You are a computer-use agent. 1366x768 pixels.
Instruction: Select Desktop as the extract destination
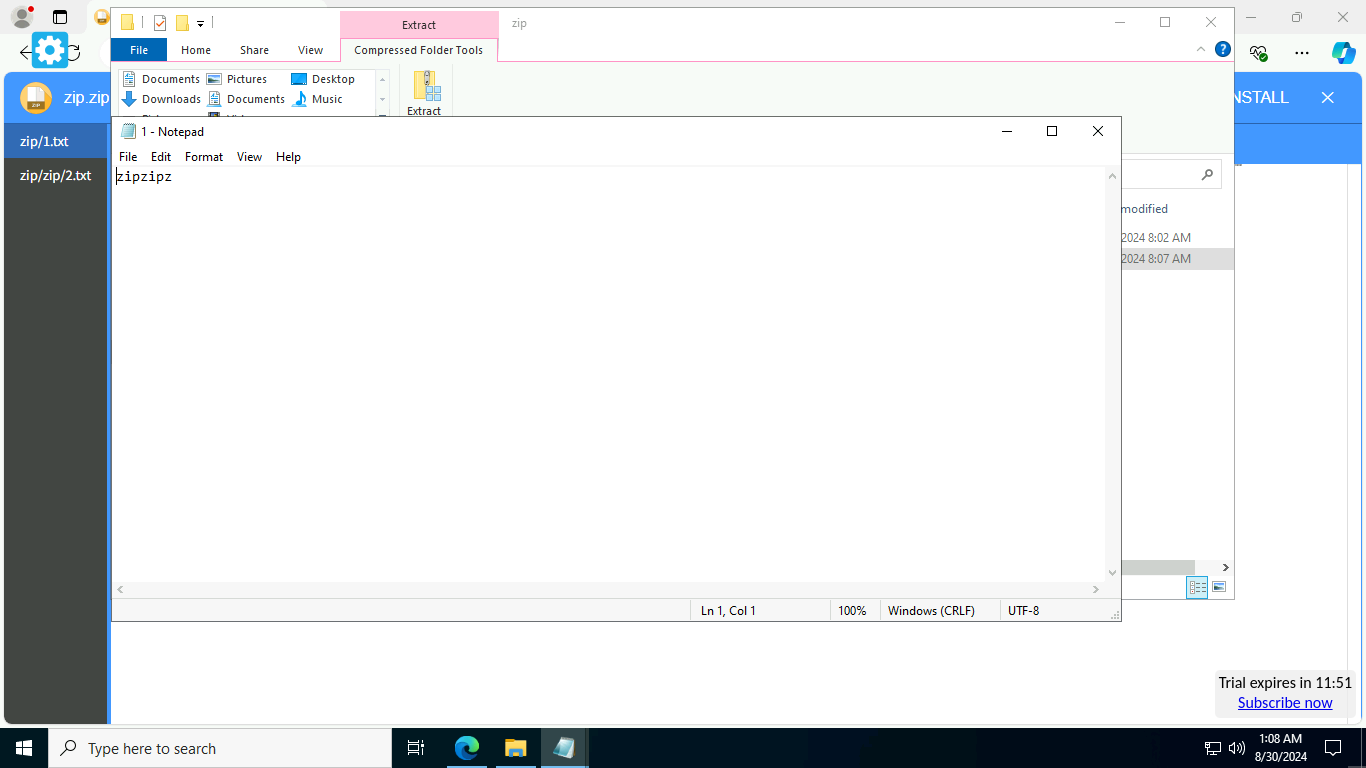click(x=331, y=78)
